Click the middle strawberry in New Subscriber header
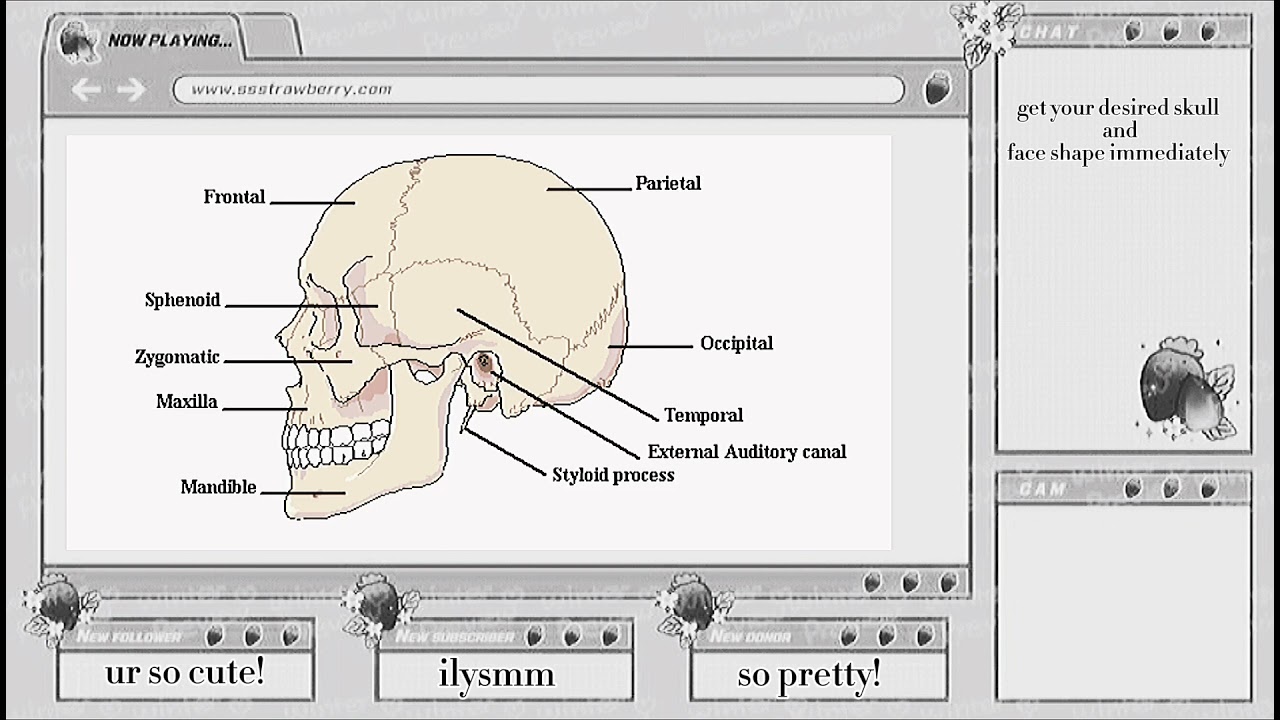The image size is (1280, 720). point(569,636)
